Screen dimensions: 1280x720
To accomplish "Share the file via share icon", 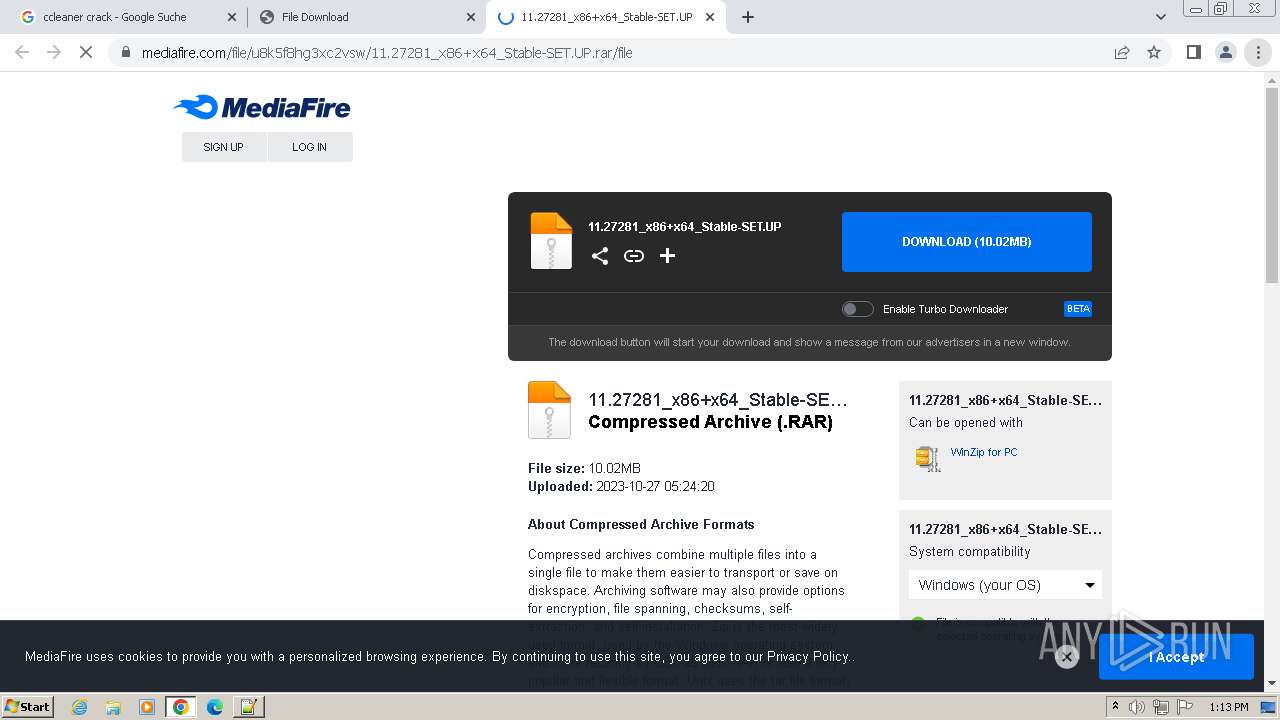I will [600, 256].
